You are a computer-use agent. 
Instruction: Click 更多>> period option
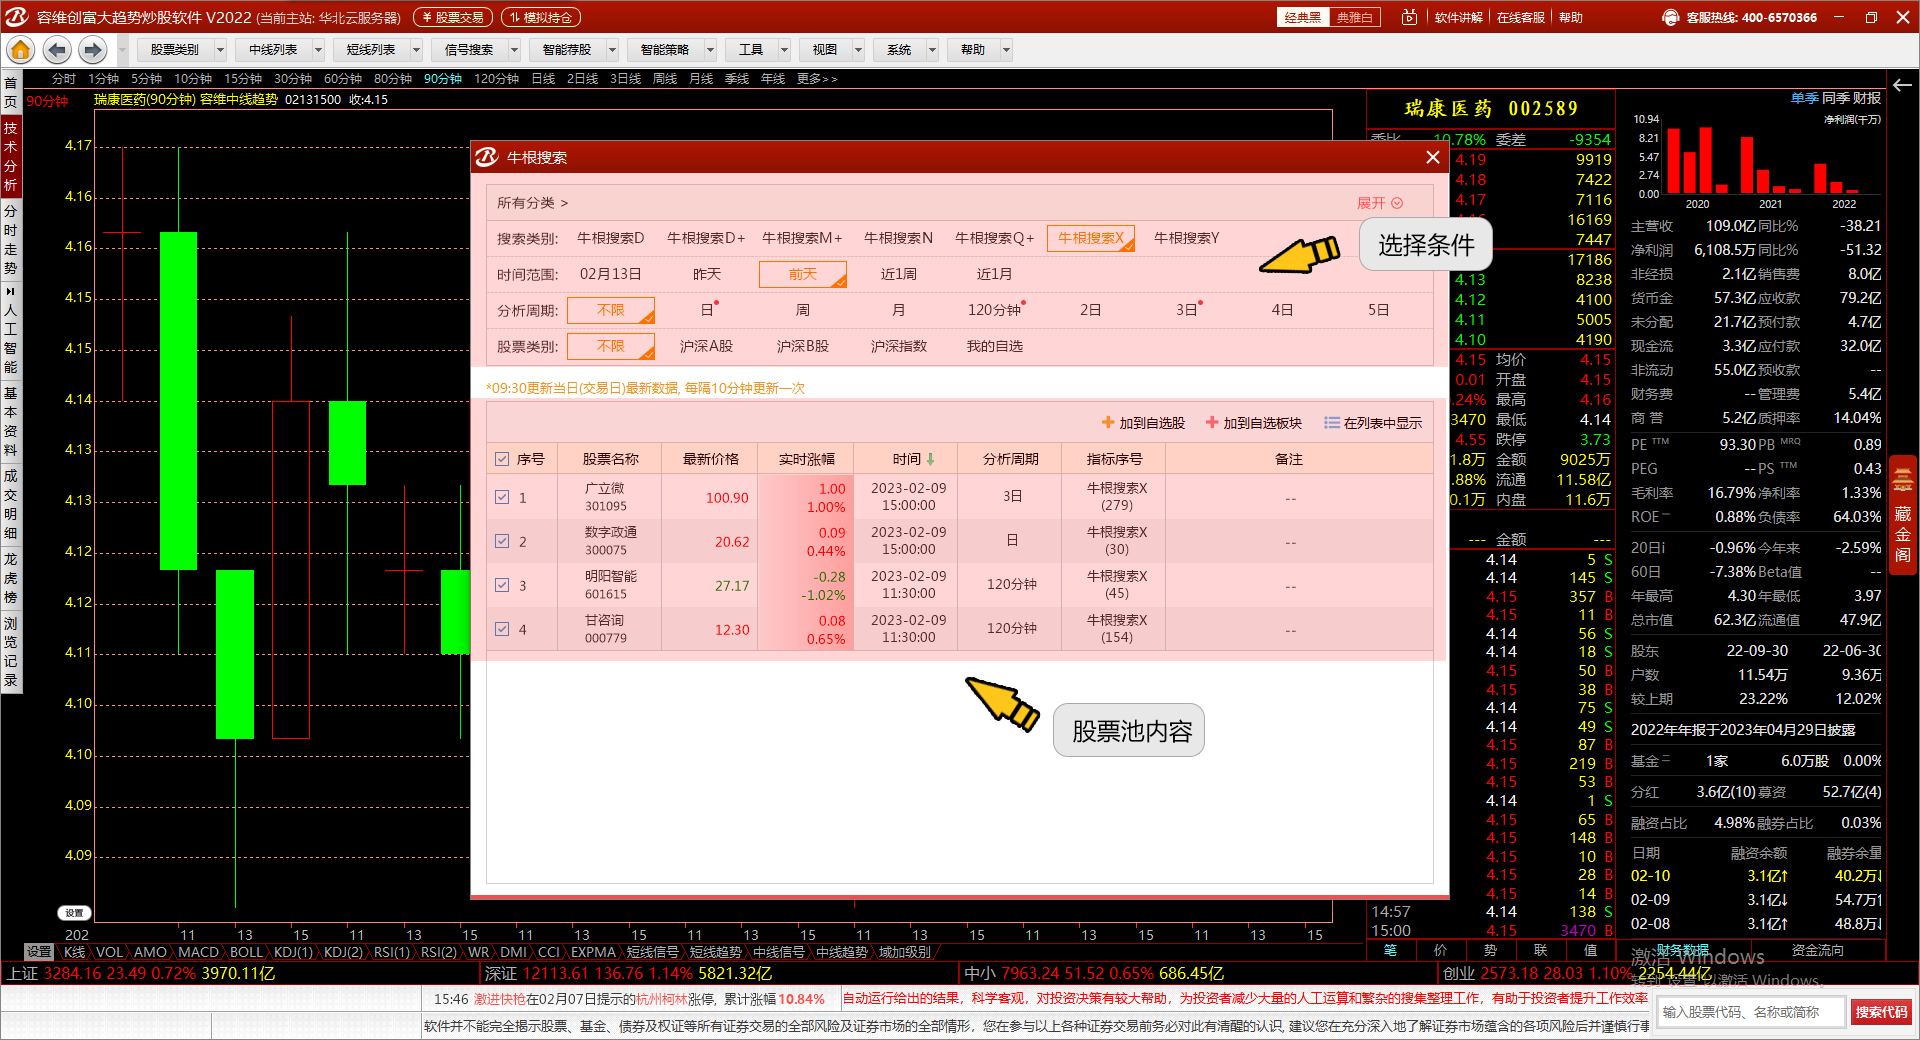(x=817, y=78)
